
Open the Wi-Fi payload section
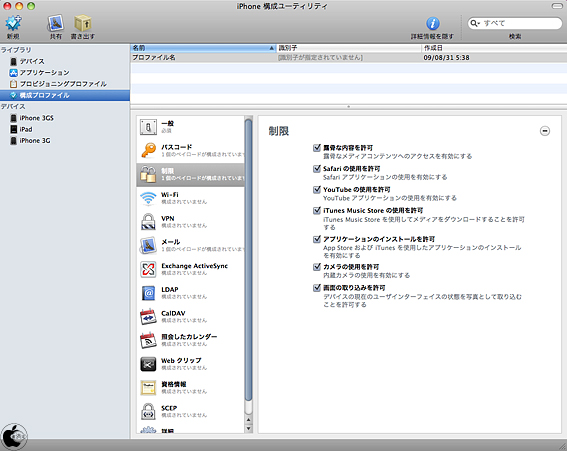coord(191,198)
